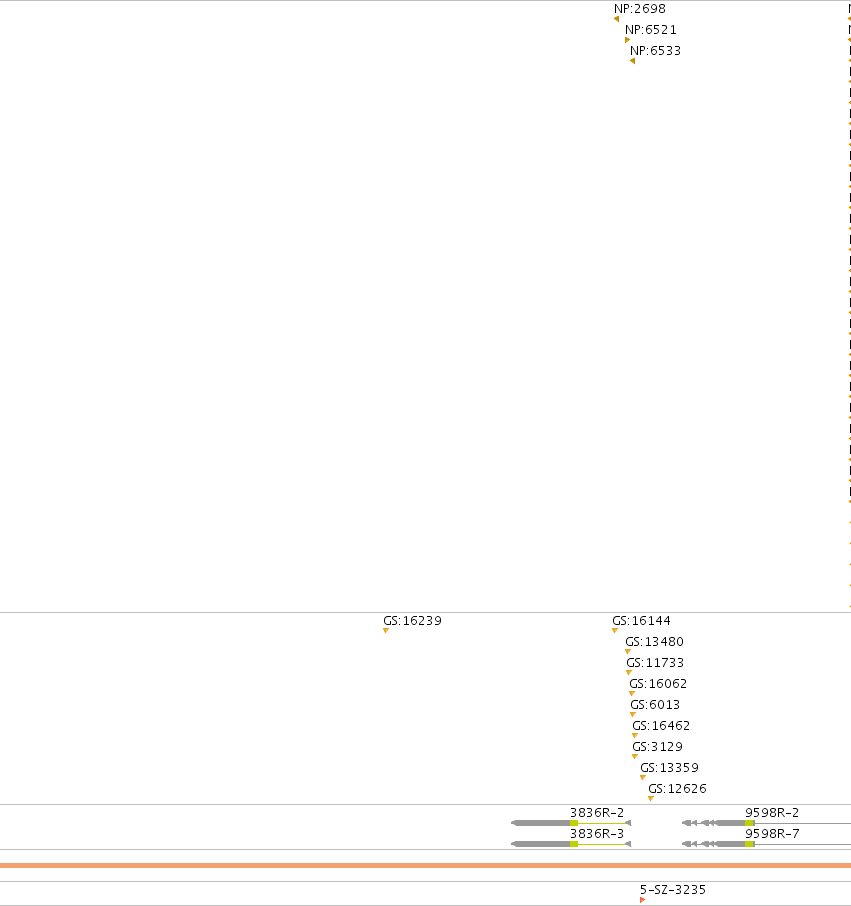The width and height of the screenshot is (851, 906).
Task: Click the 3836R-3 label text
Action: tap(597, 833)
